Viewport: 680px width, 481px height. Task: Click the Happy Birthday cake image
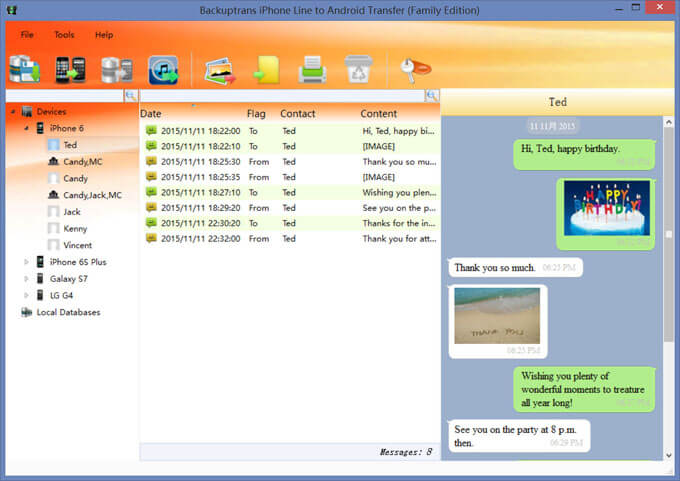coord(607,208)
